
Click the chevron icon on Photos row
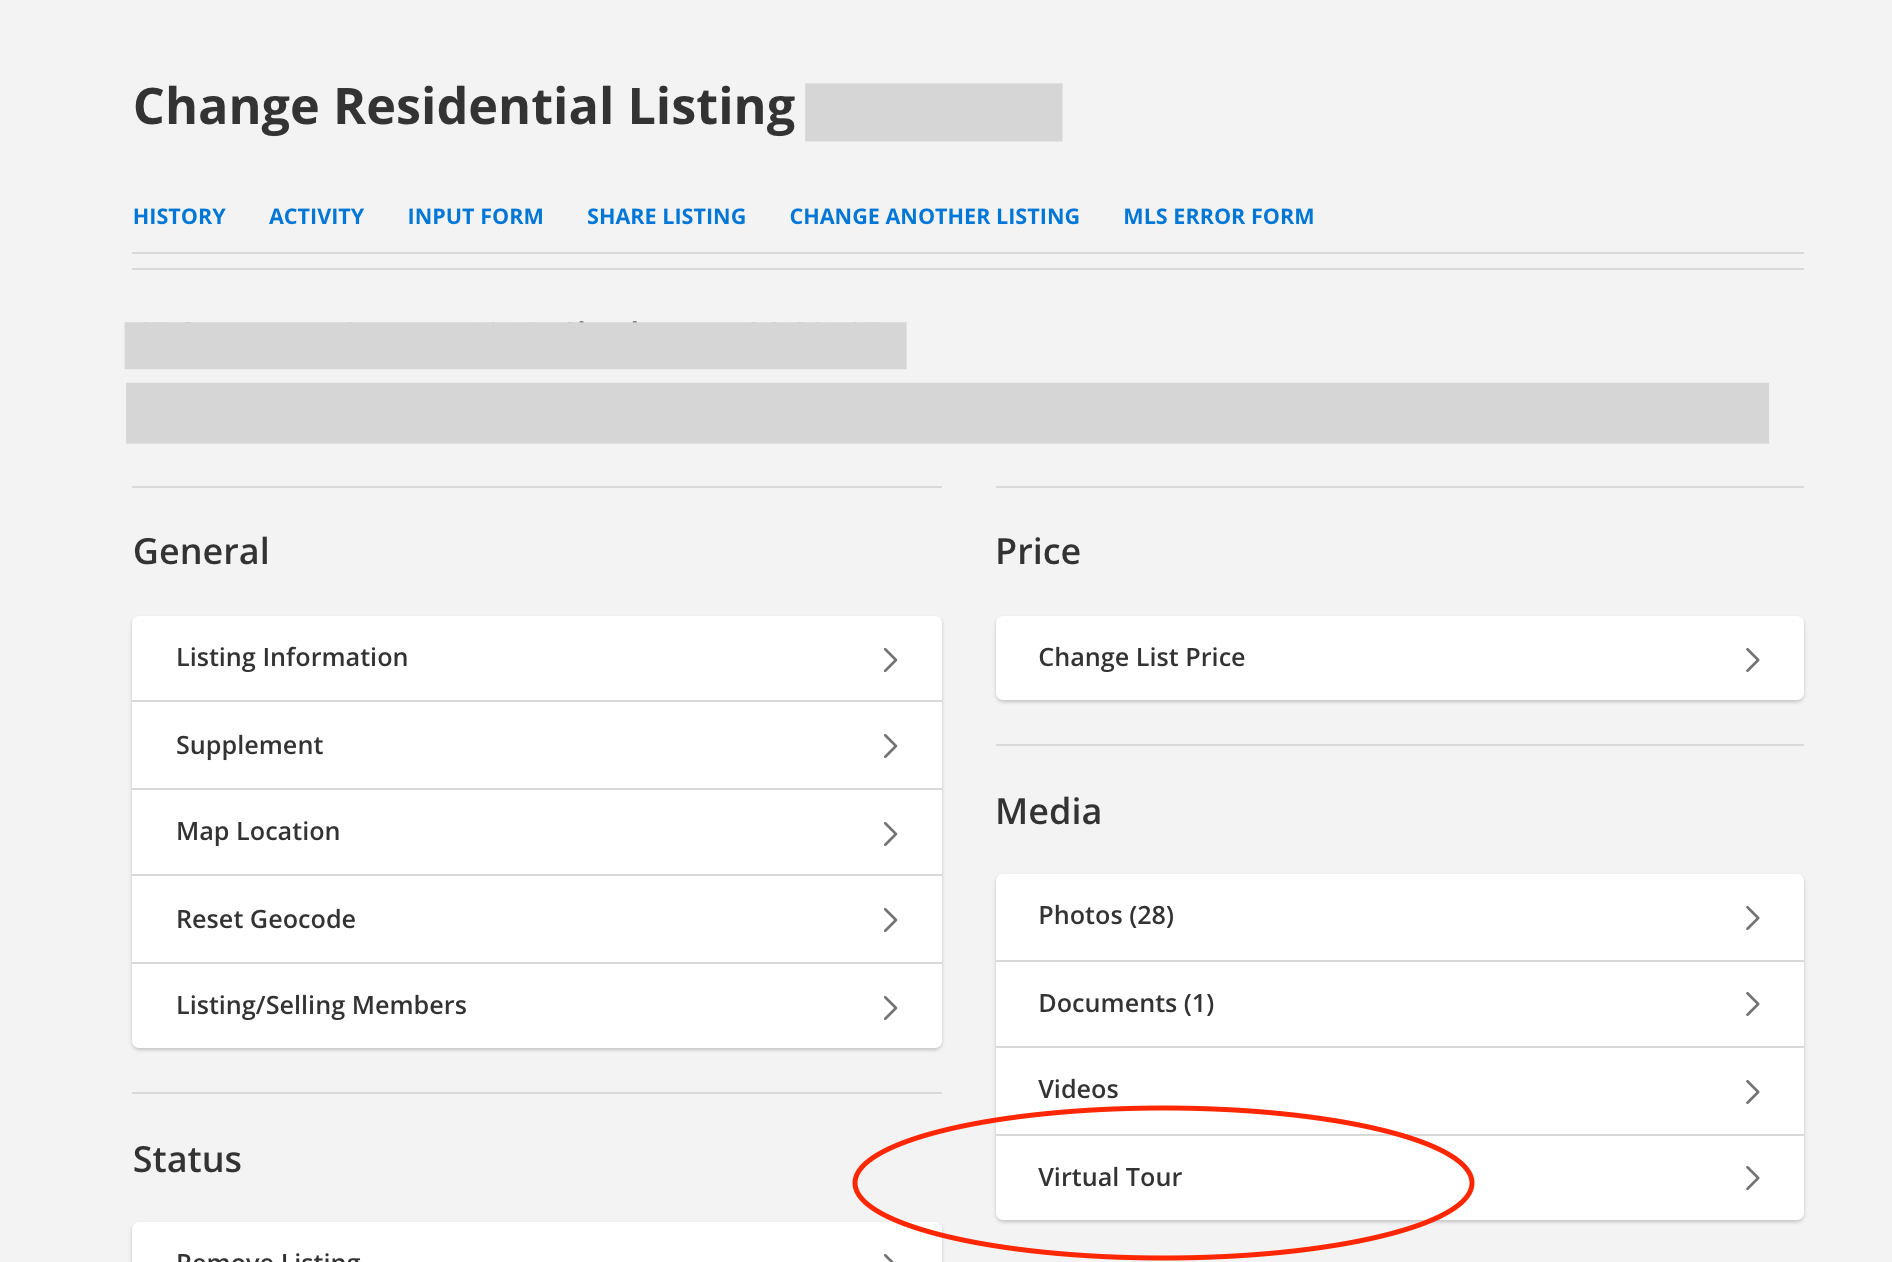pos(1752,918)
